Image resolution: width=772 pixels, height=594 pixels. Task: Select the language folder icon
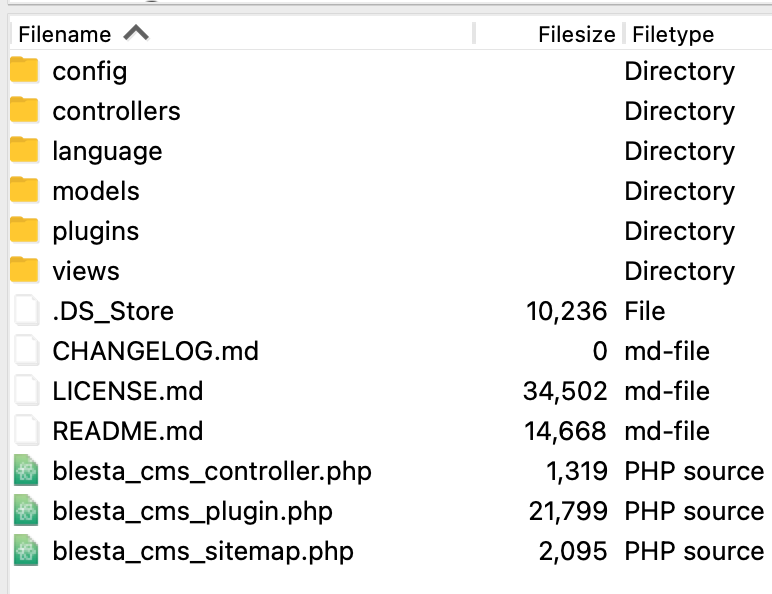pyautogui.click(x=24, y=150)
